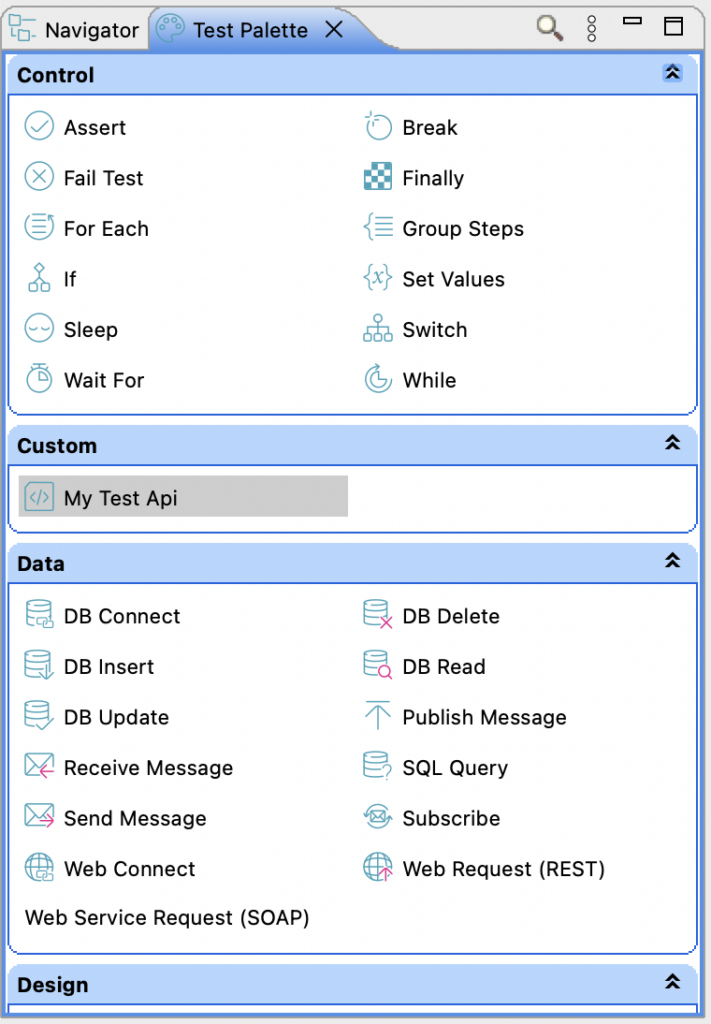This screenshot has width=711, height=1024.
Task: Click the Finally label text
Action: pos(433,178)
